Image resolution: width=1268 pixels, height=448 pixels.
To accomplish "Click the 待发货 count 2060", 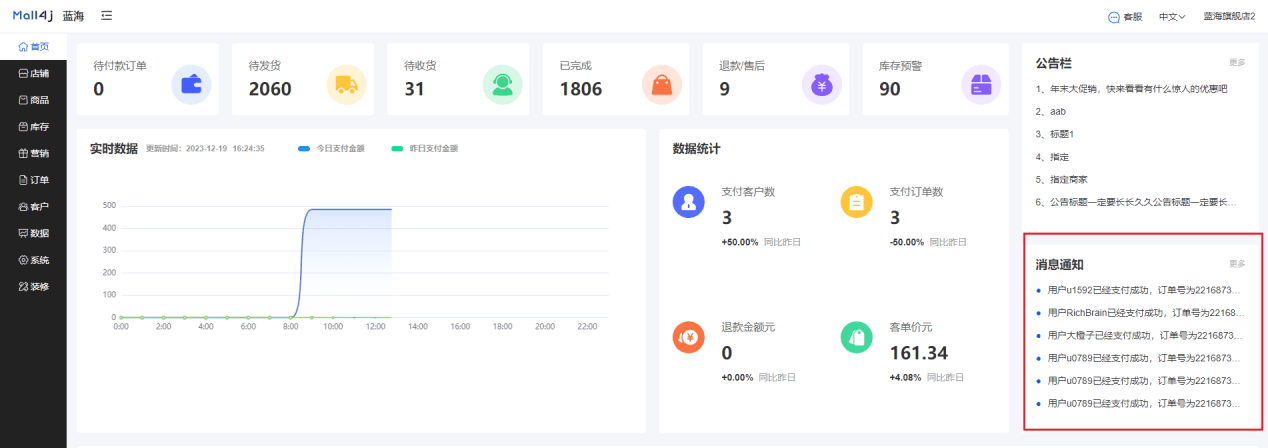I will point(270,89).
